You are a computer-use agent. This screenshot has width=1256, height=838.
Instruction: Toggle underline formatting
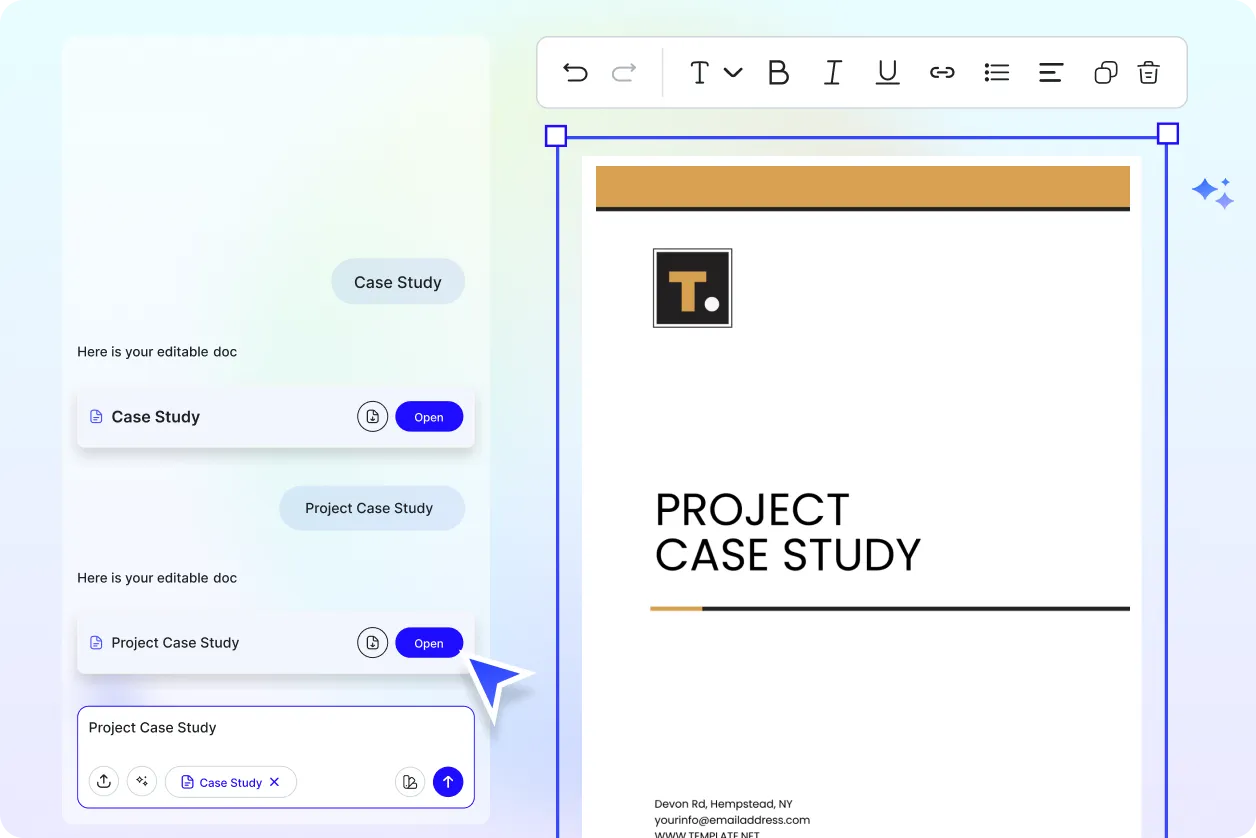point(887,72)
